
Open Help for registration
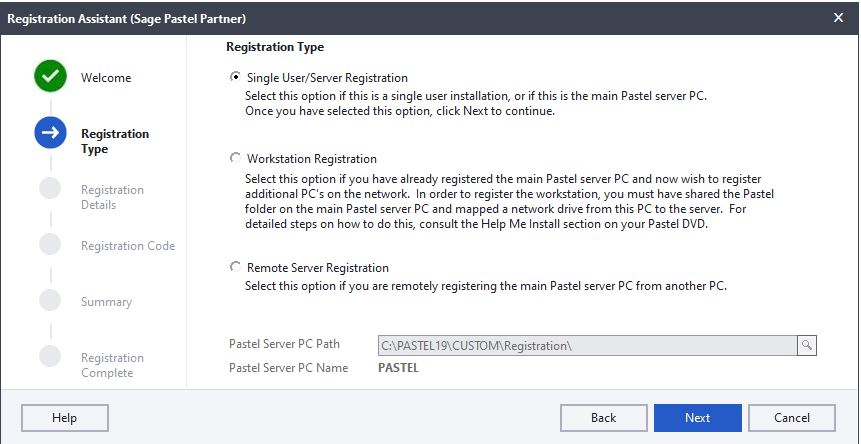tap(65, 418)
